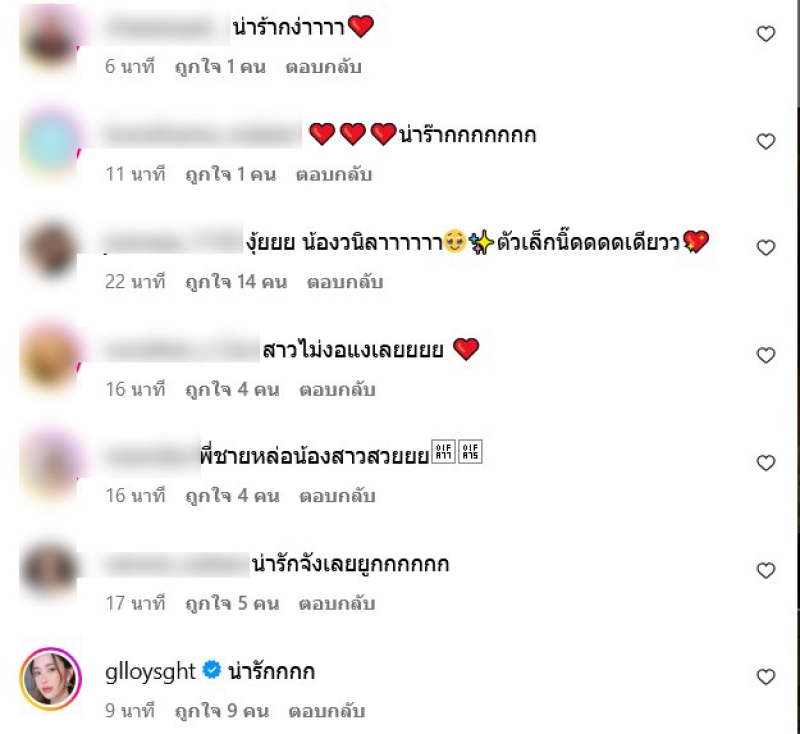Screen dimensions: 800x734
Task: Like the 6 นาที comment with heart icon
Action: [765, 34]
